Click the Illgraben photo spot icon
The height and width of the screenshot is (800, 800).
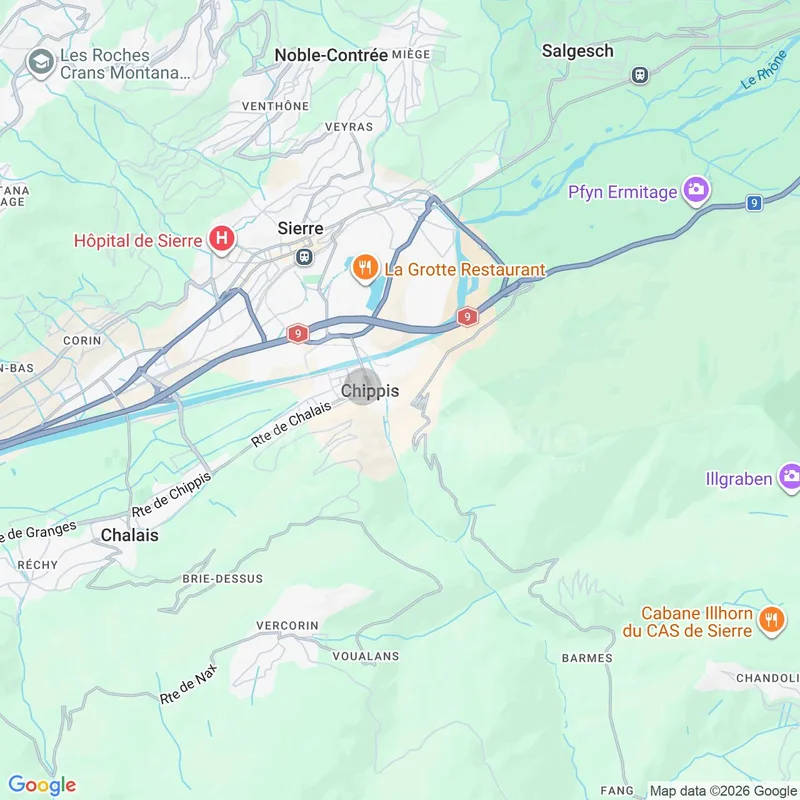tap(790, 478)
